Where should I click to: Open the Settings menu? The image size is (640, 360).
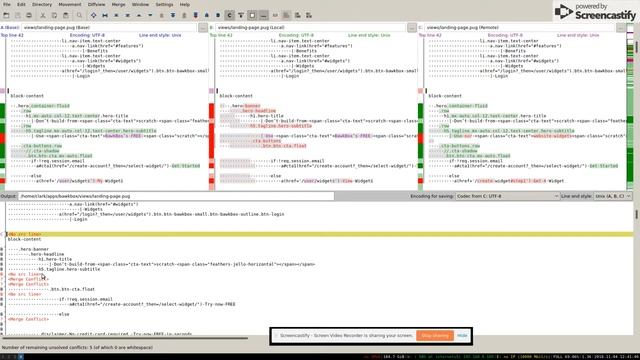point(164,4)
